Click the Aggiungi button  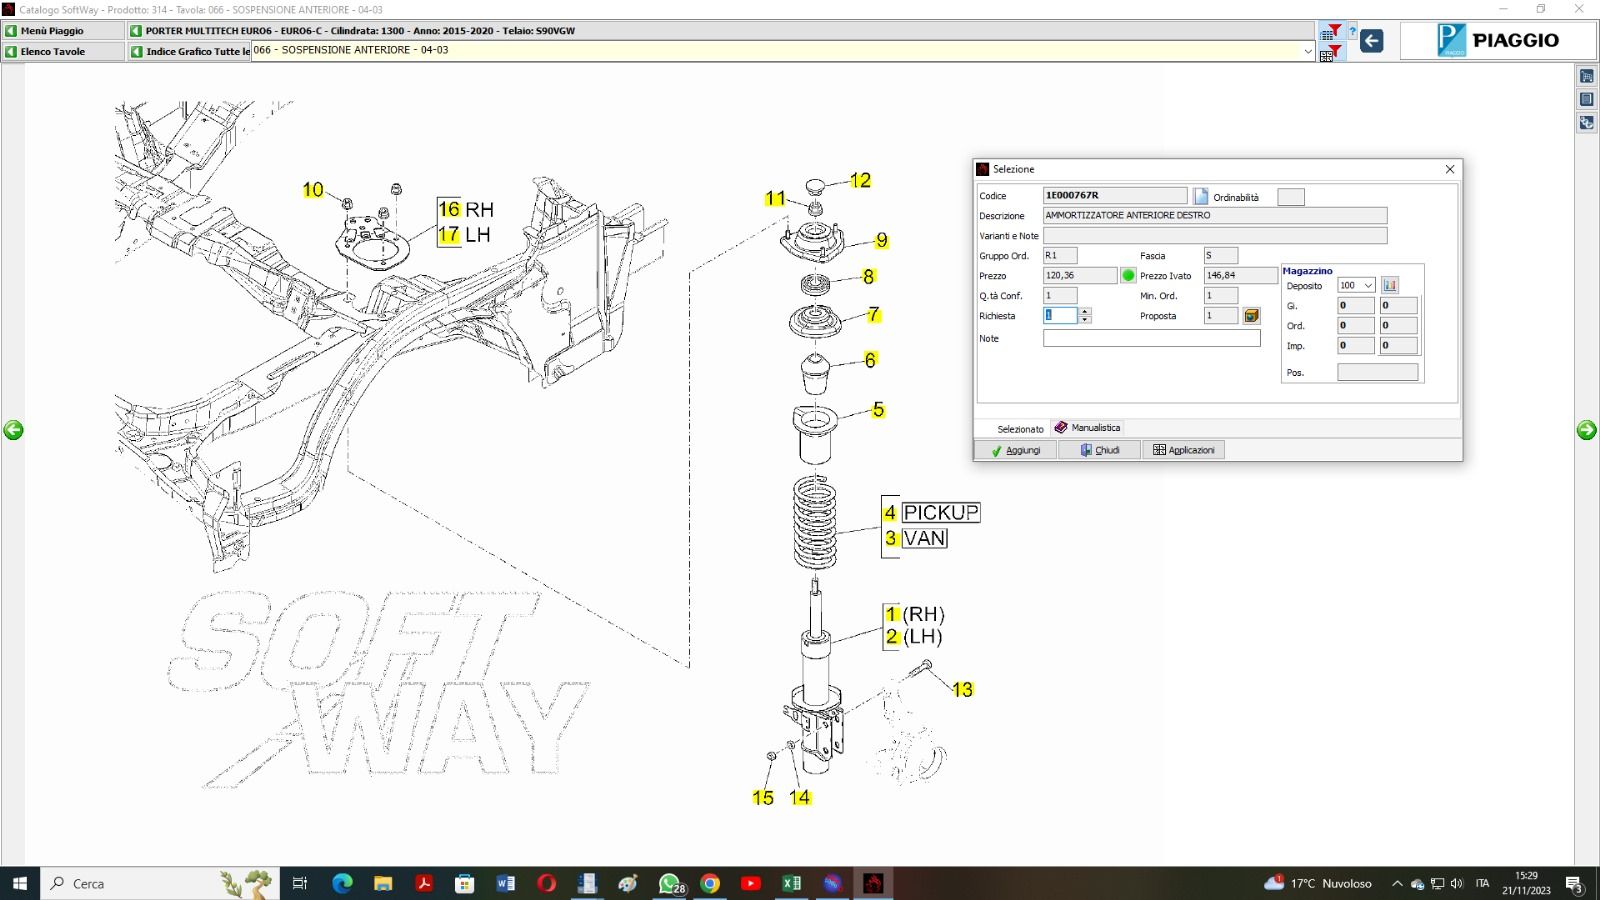click(x=1015, y=450)
